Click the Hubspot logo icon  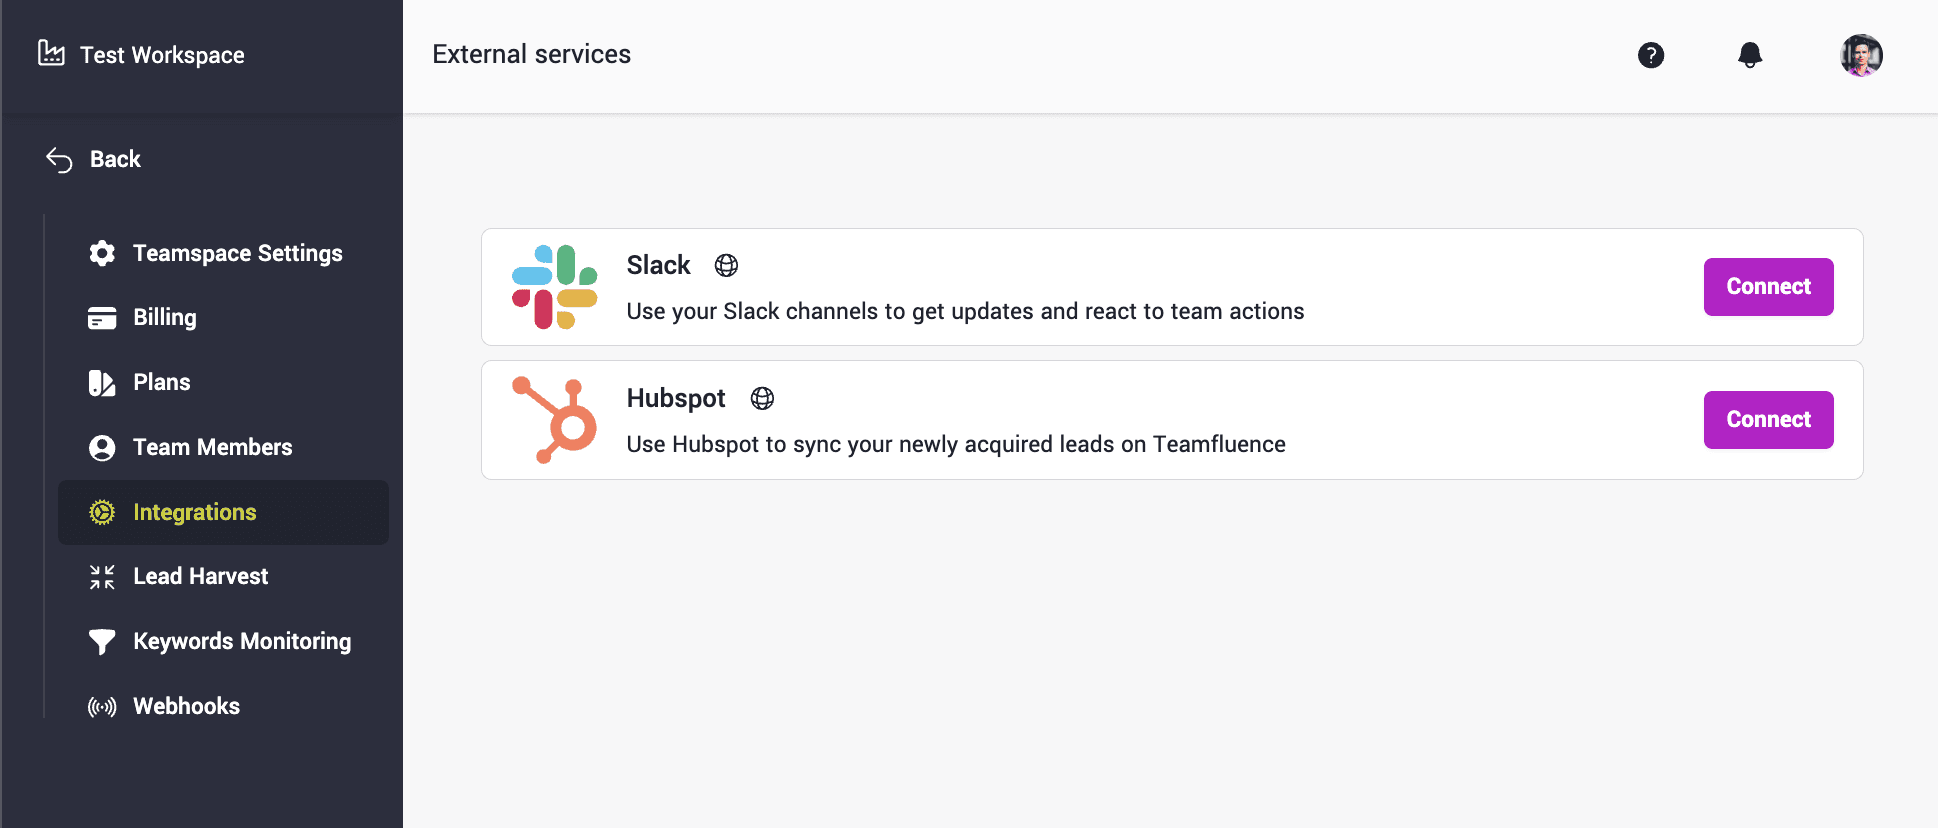[x=554, y=420]
